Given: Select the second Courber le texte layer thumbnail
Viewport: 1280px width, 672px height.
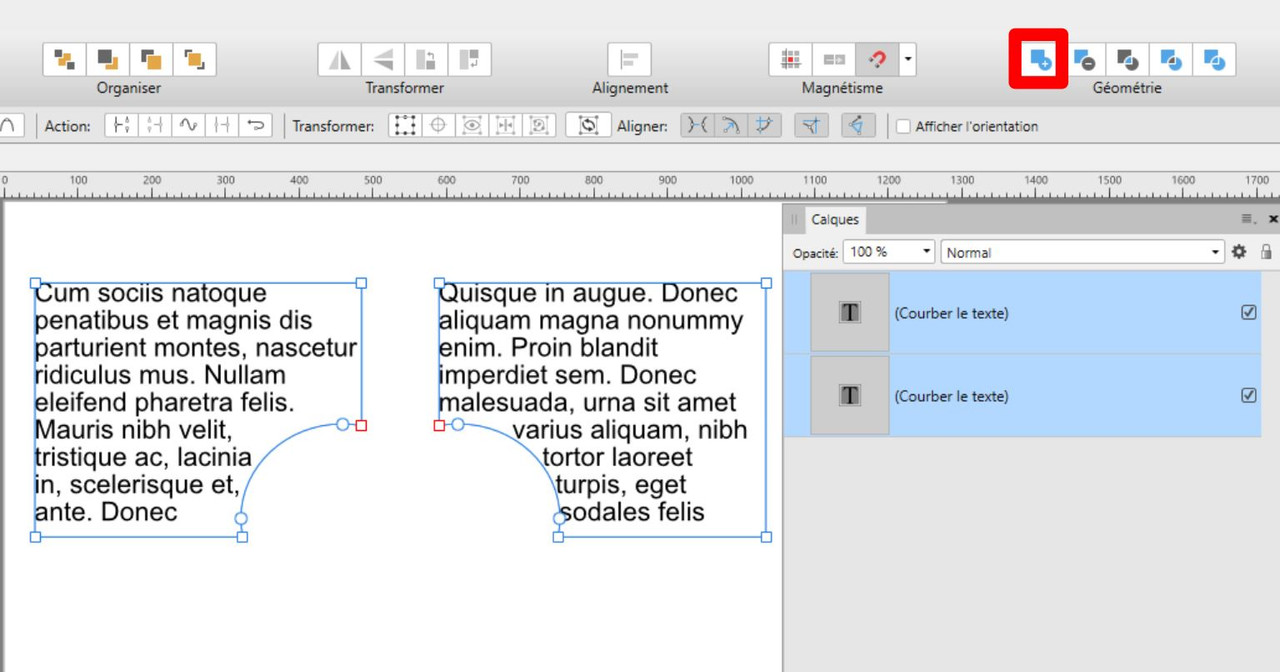Looking at the screenshot, I should pyautogui.click(x=849, y=396).
